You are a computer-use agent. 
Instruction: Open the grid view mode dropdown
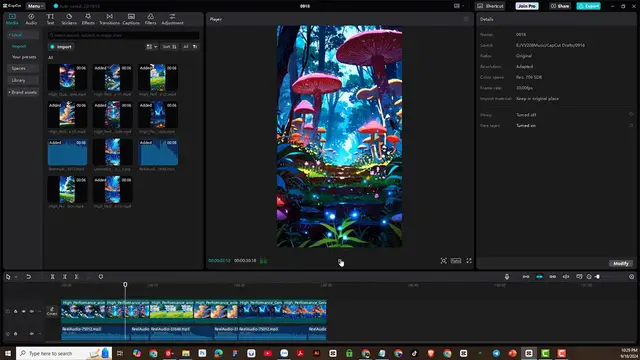(x=151, y=47)
